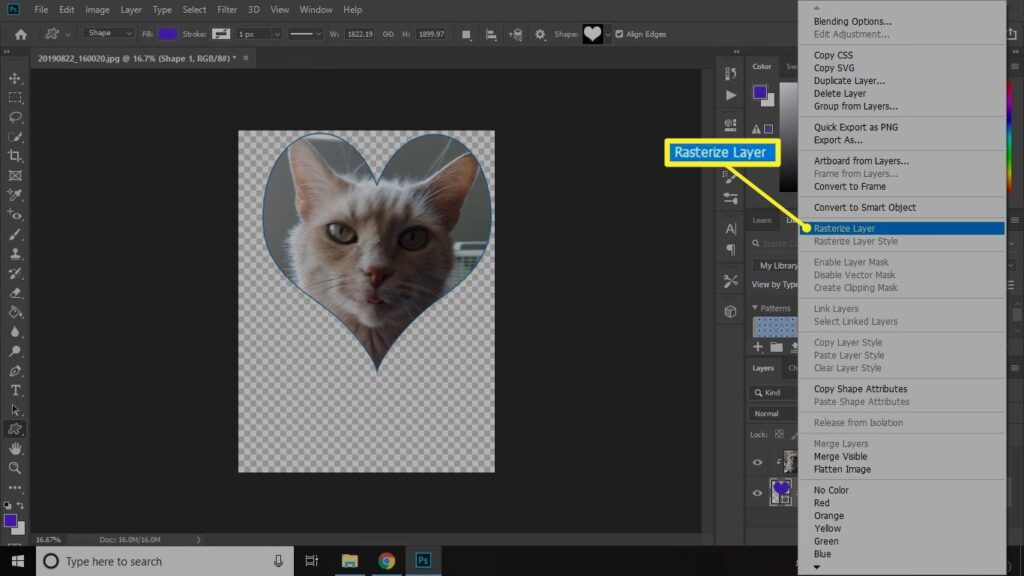Open the Shape tool mode dropdown
The height and width of the screenshot is (576, 1024).
click(x=108, y=34)
